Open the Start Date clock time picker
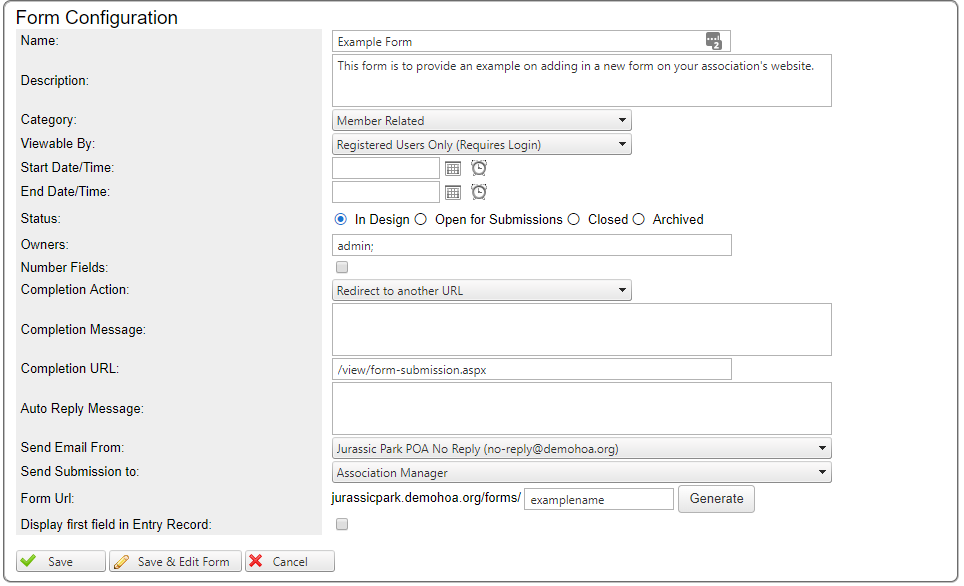The image size is (964, 586). (478, 167)
